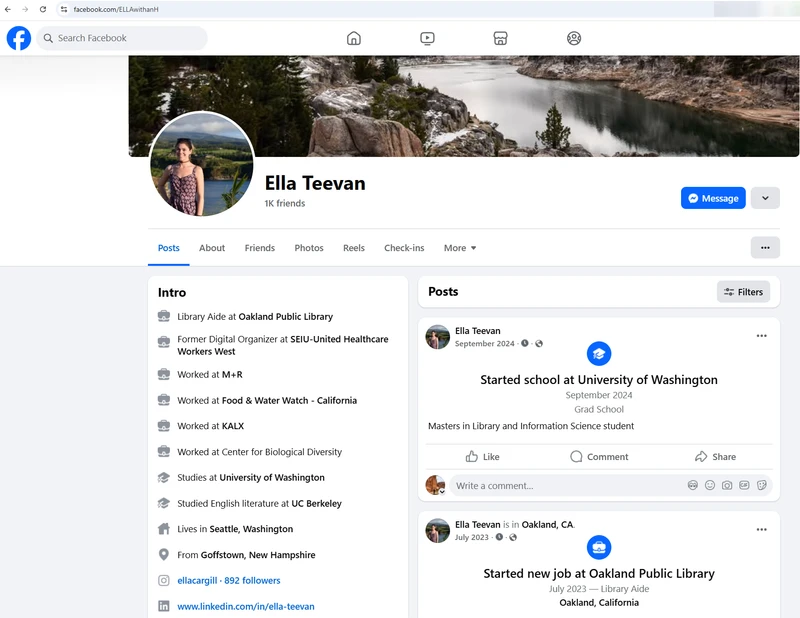Switch to the Check-ins tab
This screenshot has height=618, width=800.
404,248
